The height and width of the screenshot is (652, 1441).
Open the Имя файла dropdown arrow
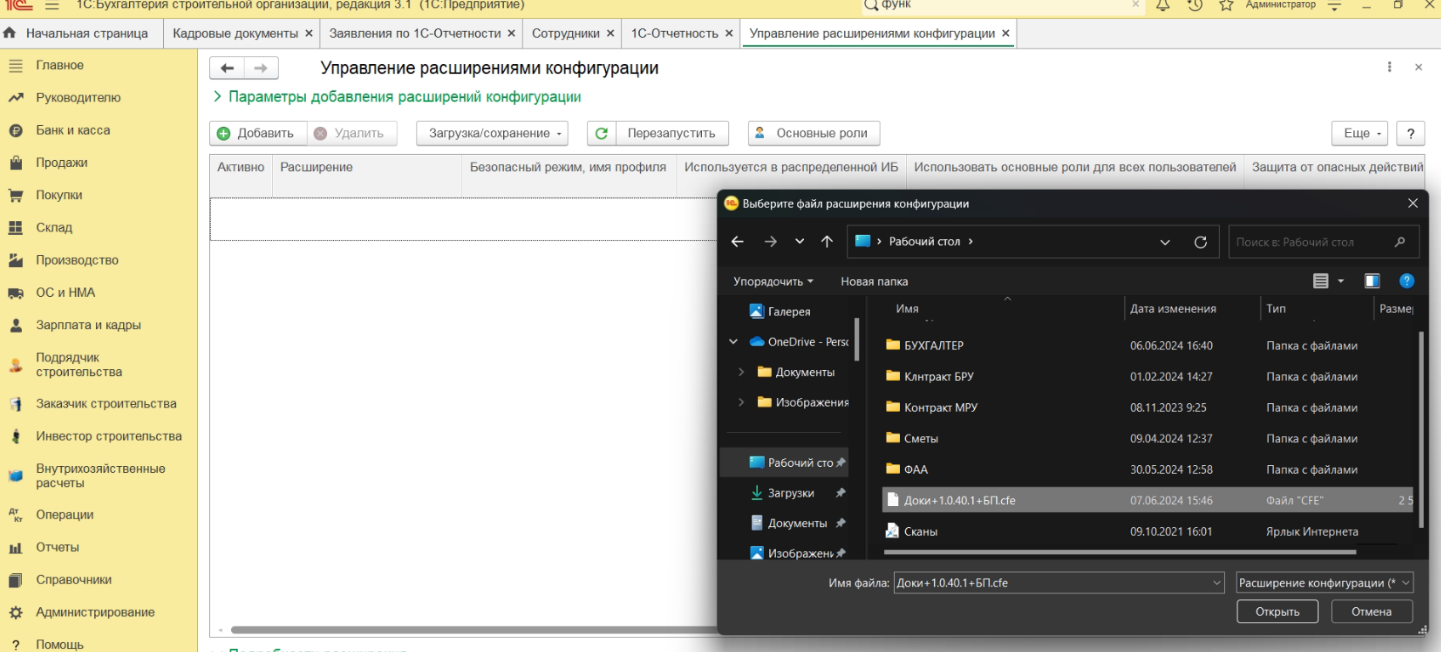[x=1216, y=582]
